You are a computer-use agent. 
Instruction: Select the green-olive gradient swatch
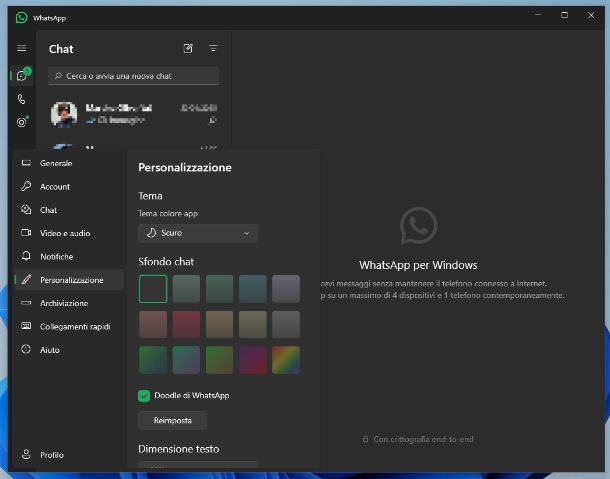pyautogui.click(x=219, y=360)
